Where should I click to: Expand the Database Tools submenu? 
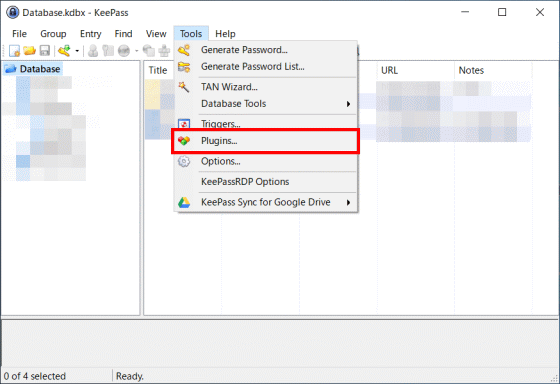266,104
